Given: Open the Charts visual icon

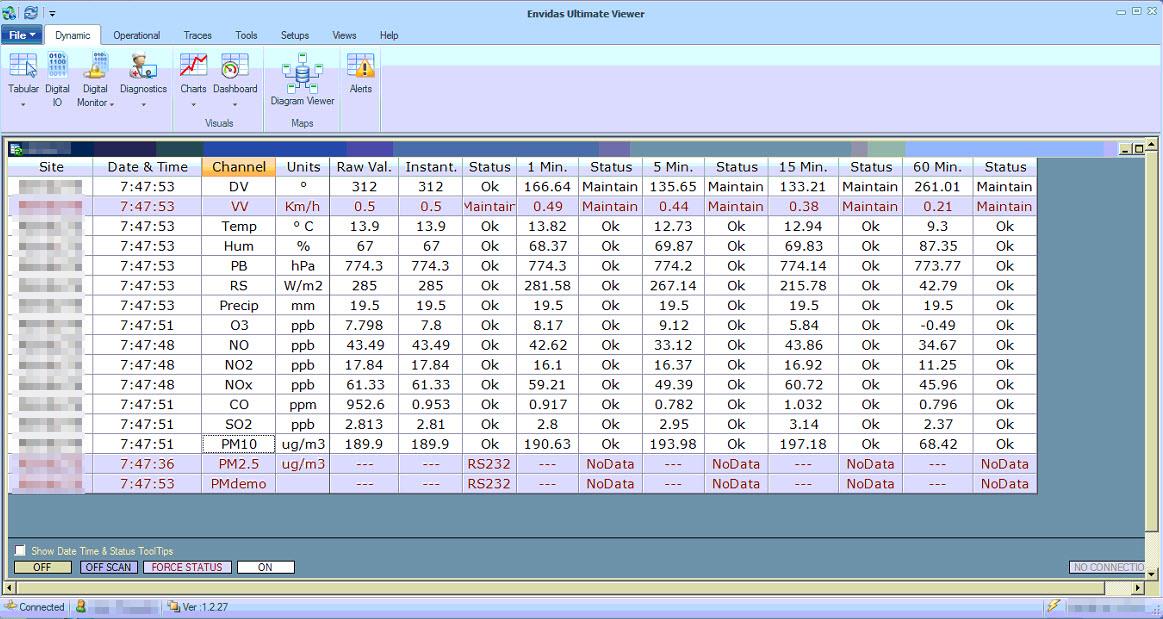Looking at the screenshot, I should 193,66.
